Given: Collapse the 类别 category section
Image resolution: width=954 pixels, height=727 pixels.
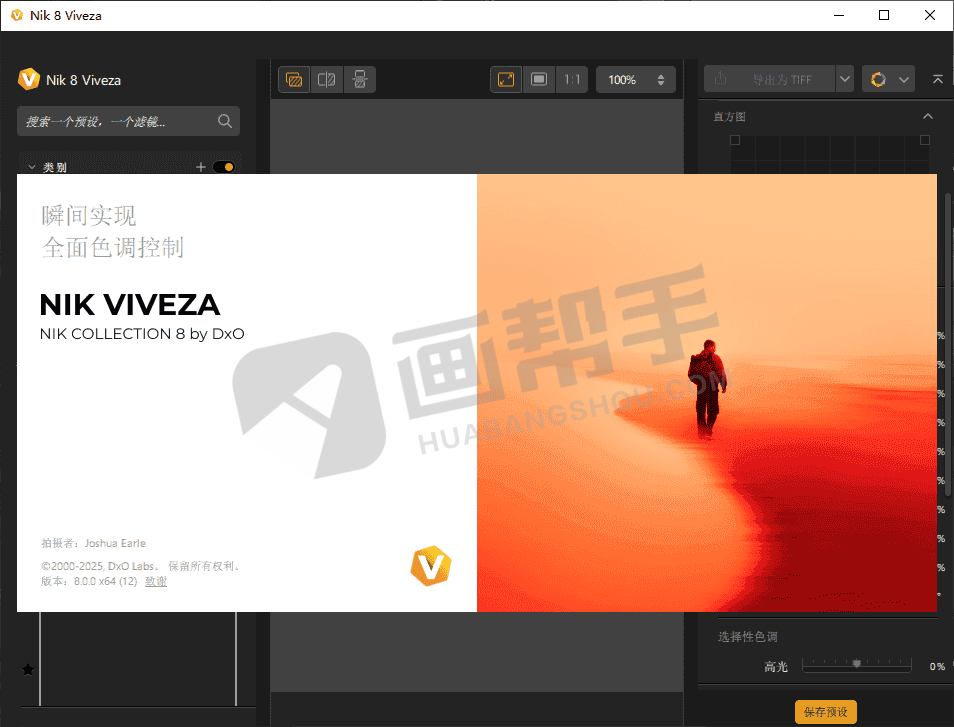Looking at the screenshot, I should coord(32,167).
